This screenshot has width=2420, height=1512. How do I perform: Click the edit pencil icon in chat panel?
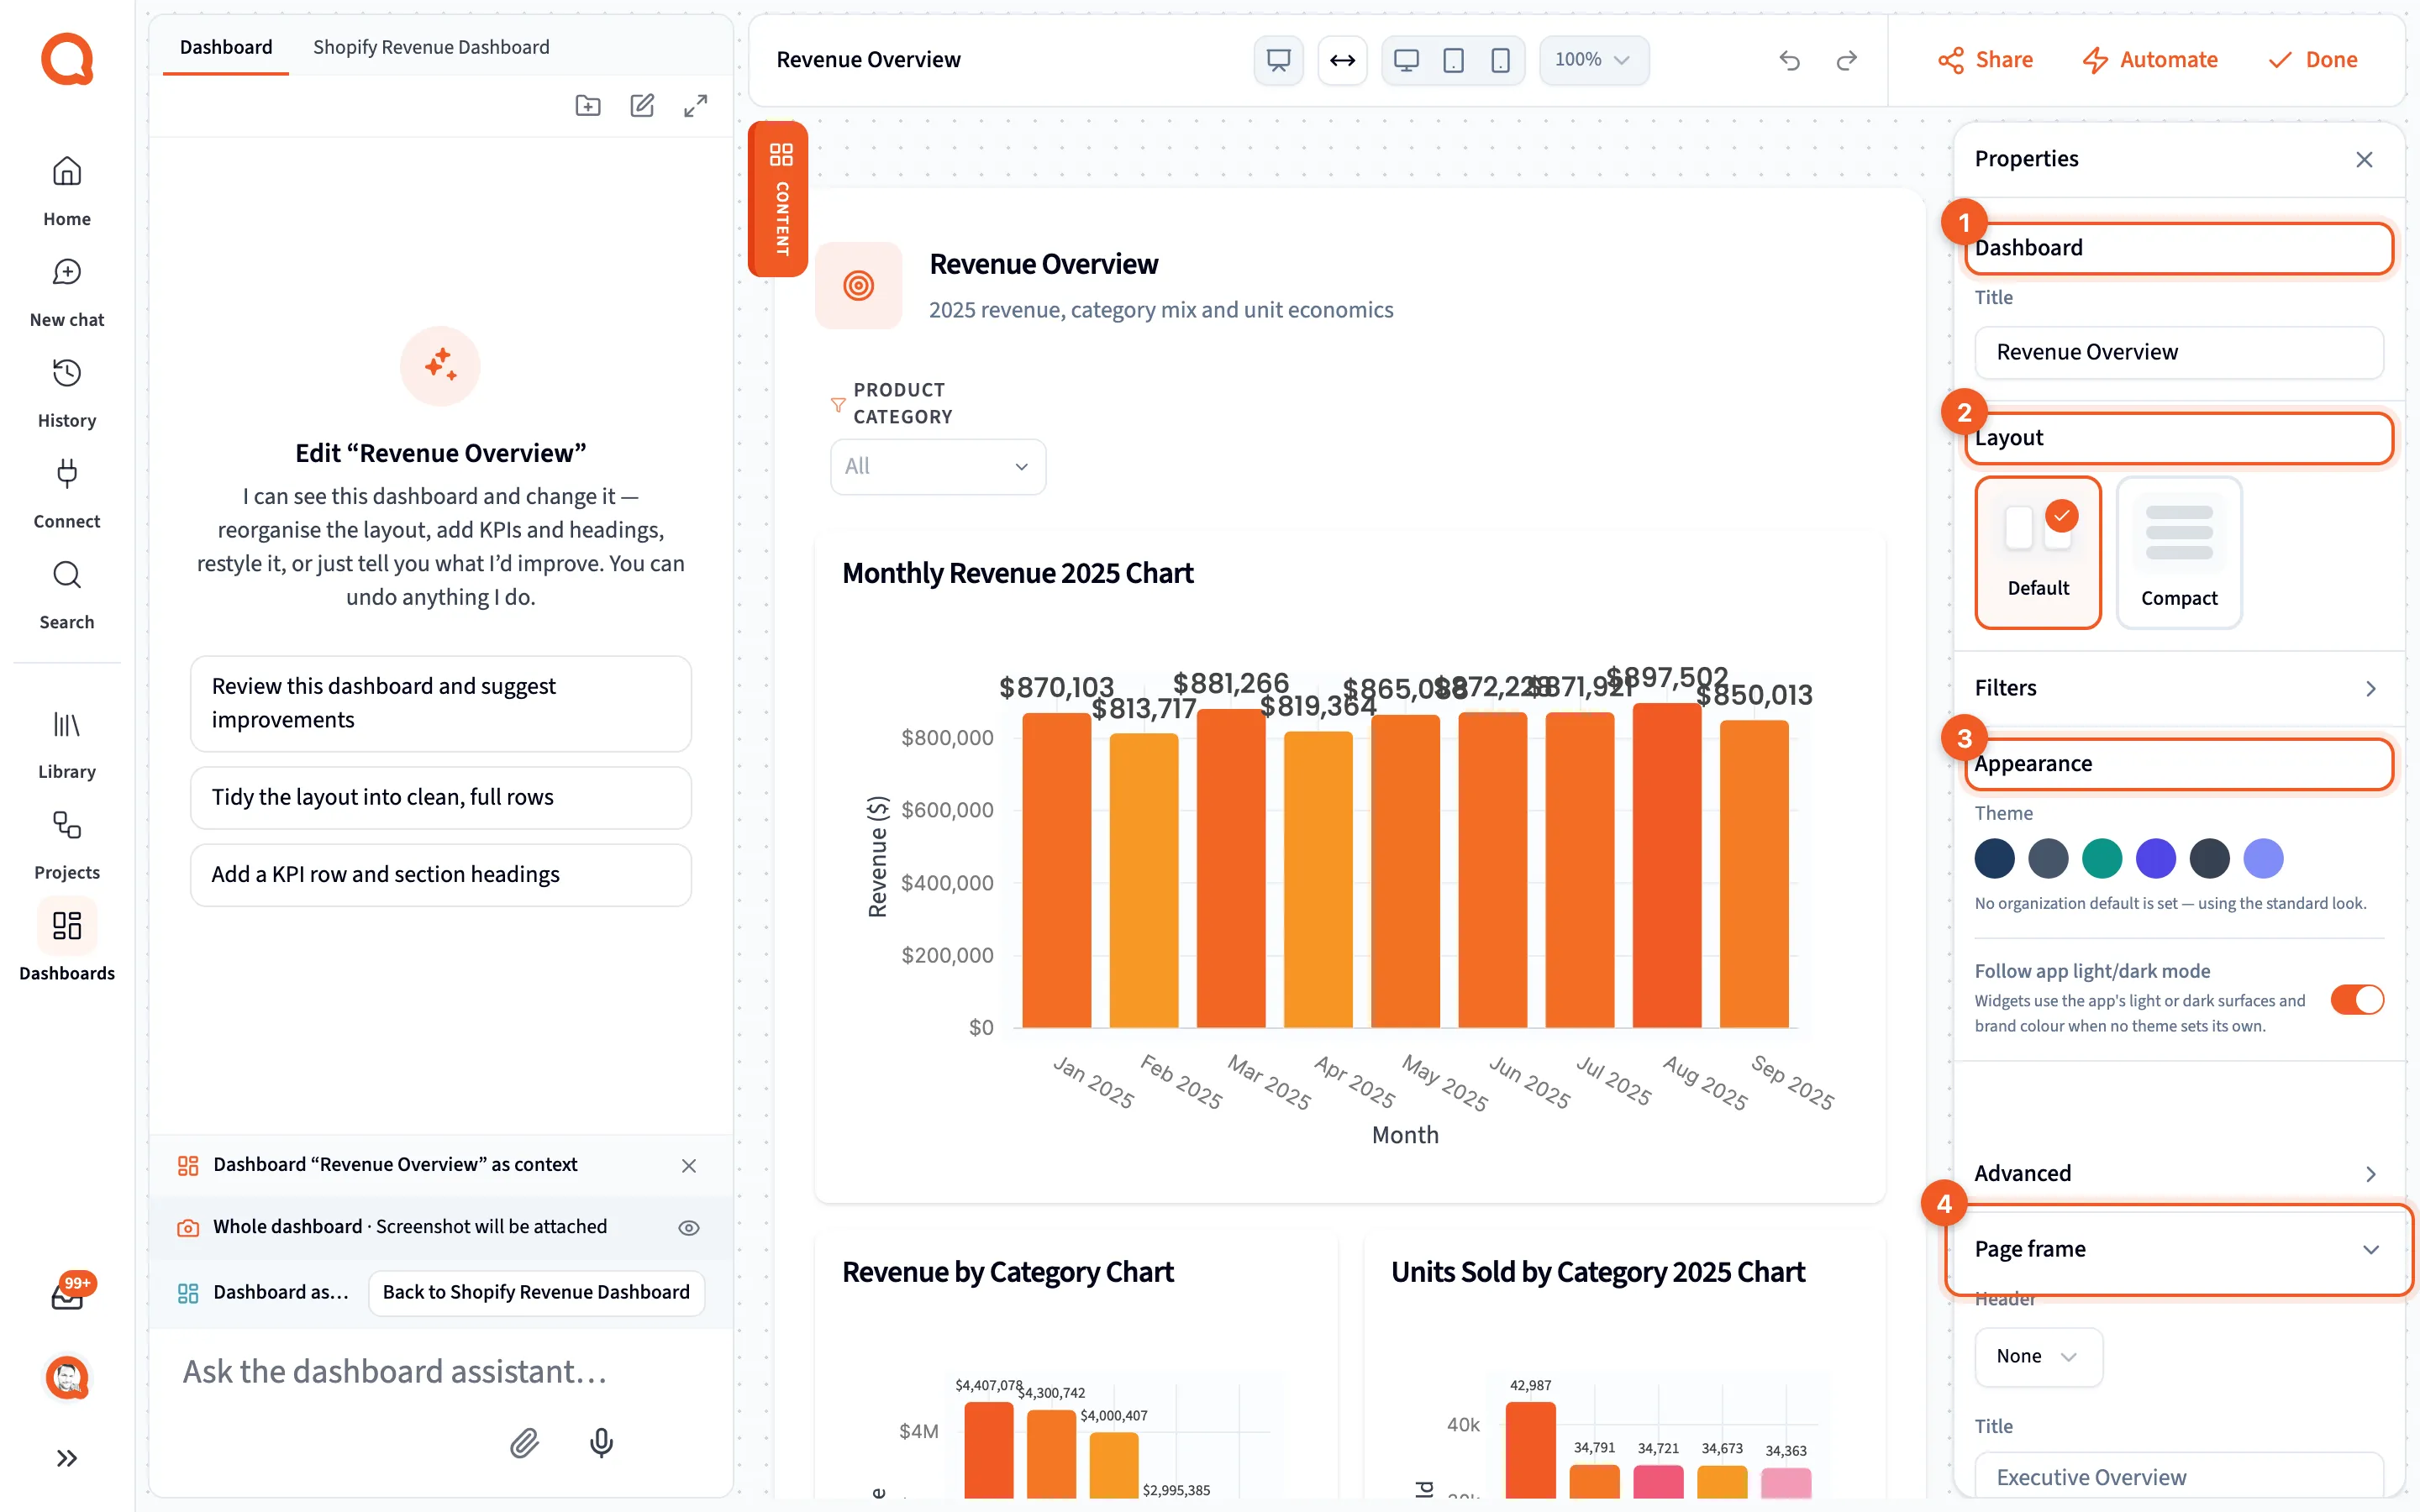[x=642, y=105]
